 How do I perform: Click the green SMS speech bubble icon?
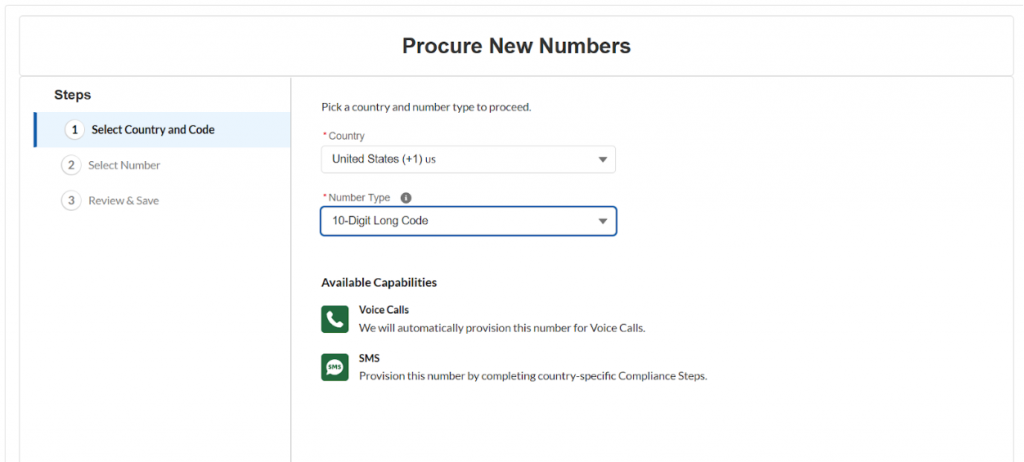click(x=335, y=367)
